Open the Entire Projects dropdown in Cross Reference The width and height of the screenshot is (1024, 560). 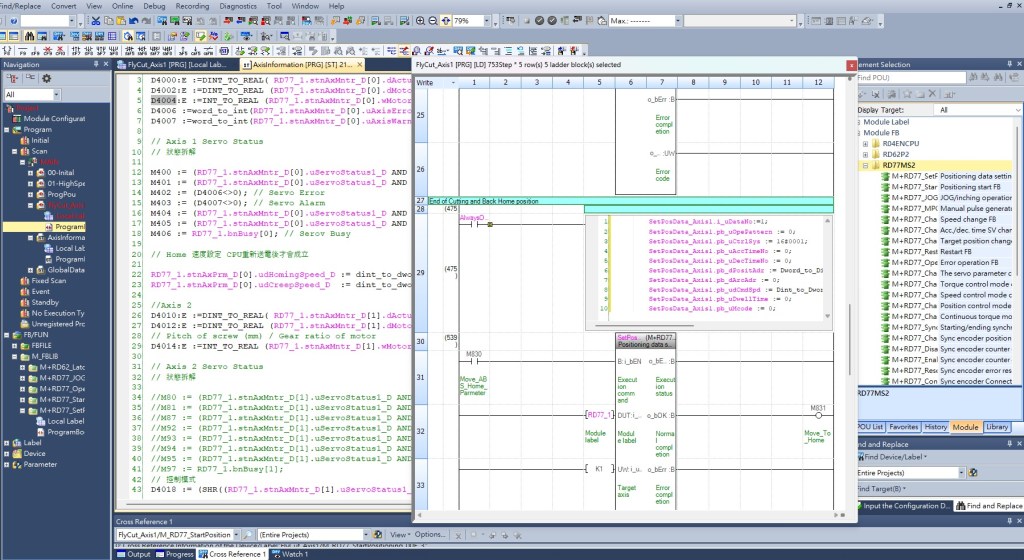pos(366,535)
